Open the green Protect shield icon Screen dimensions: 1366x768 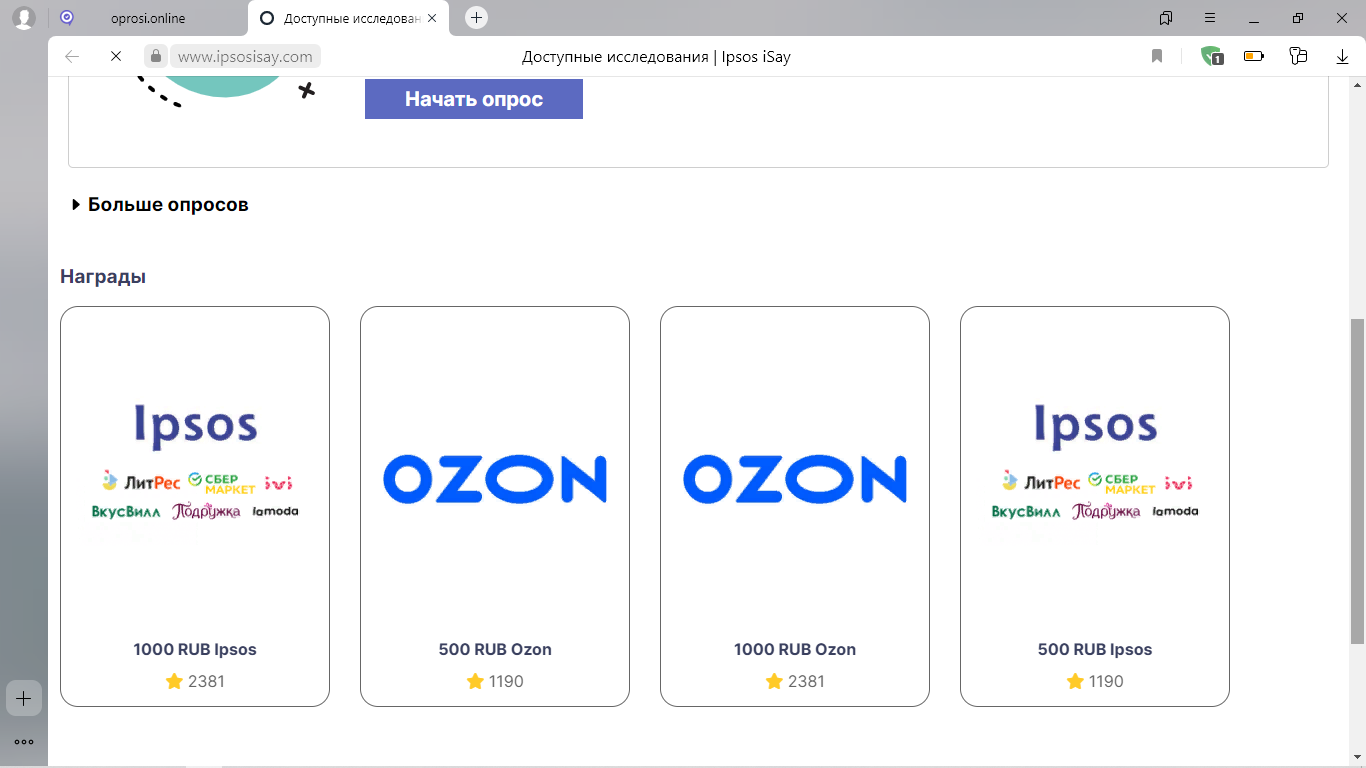1212,57
